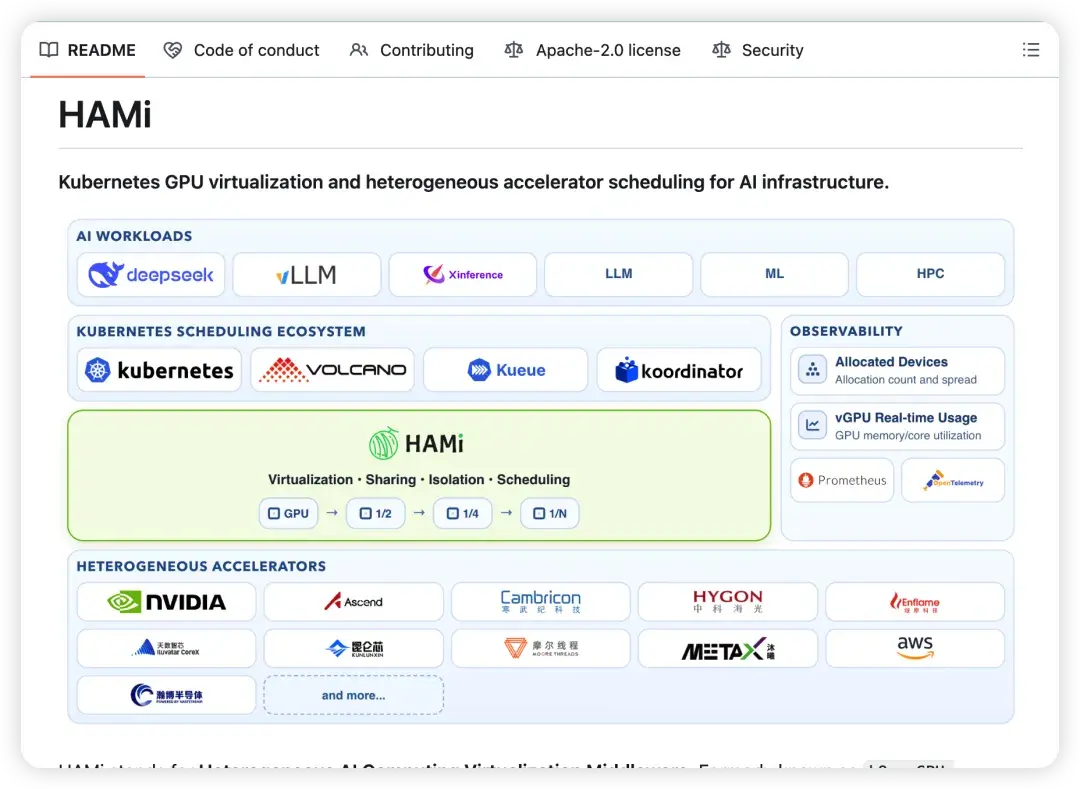The width and height of the screenshot is (1080, 789).
Task: Click the aws logo
Action: pos(915,649)
